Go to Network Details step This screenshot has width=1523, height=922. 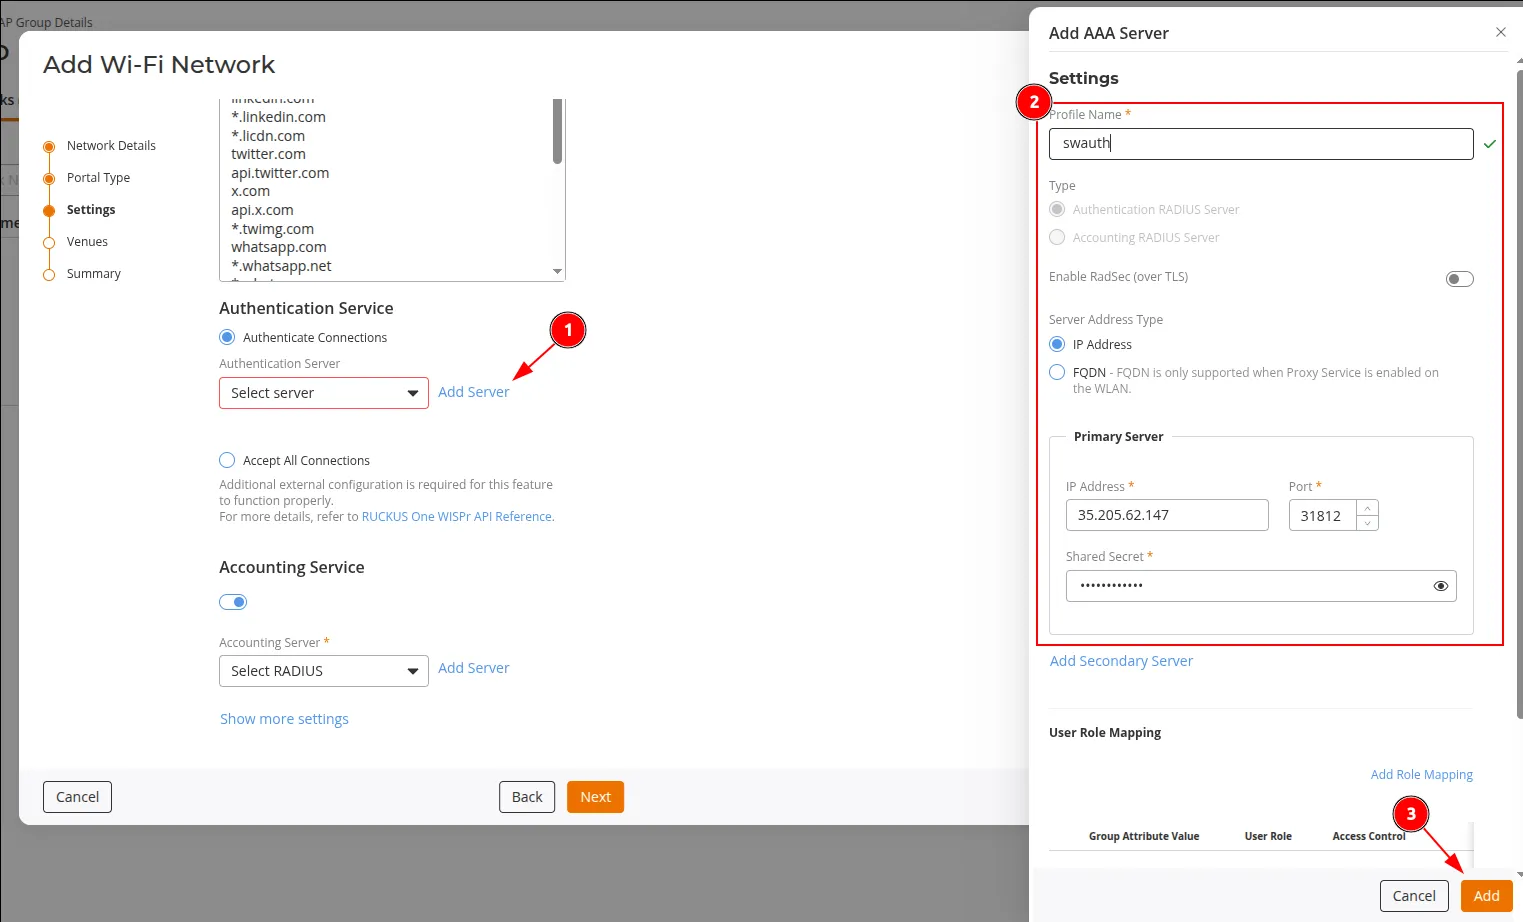coord(111,146)
